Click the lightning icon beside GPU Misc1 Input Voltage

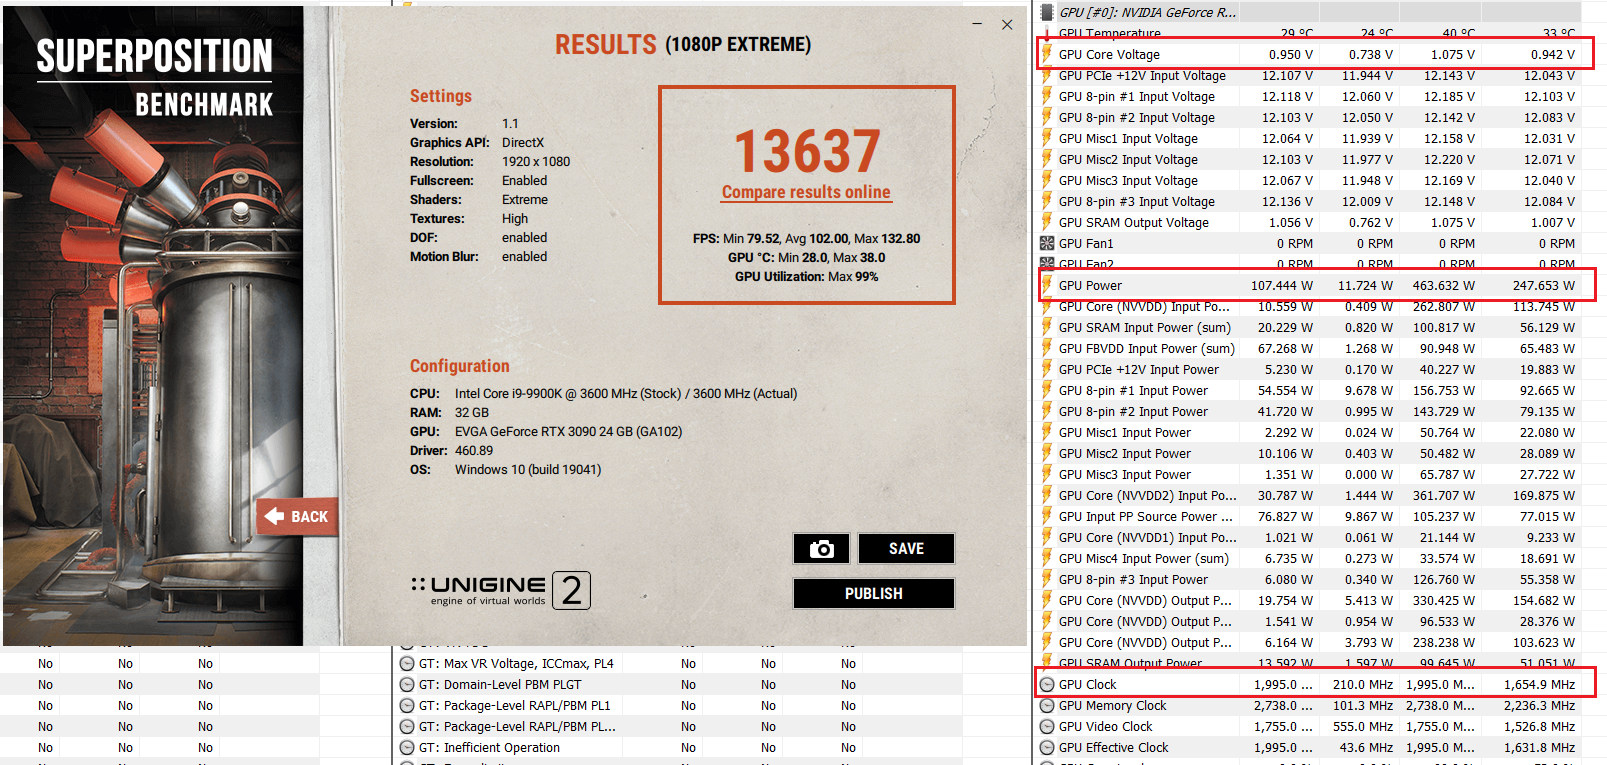pyautogui.click(x=1047, y=138)
